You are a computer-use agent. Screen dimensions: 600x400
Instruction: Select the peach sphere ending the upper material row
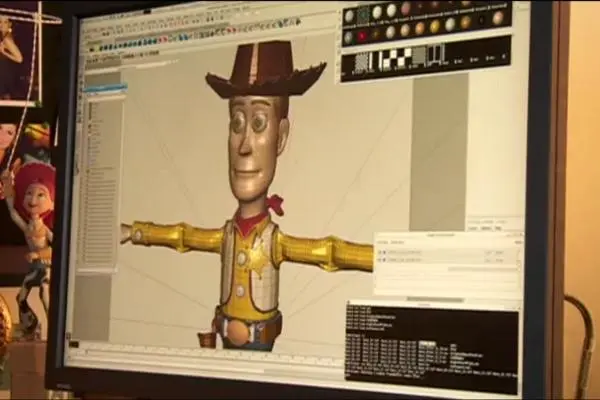(498, 18)
